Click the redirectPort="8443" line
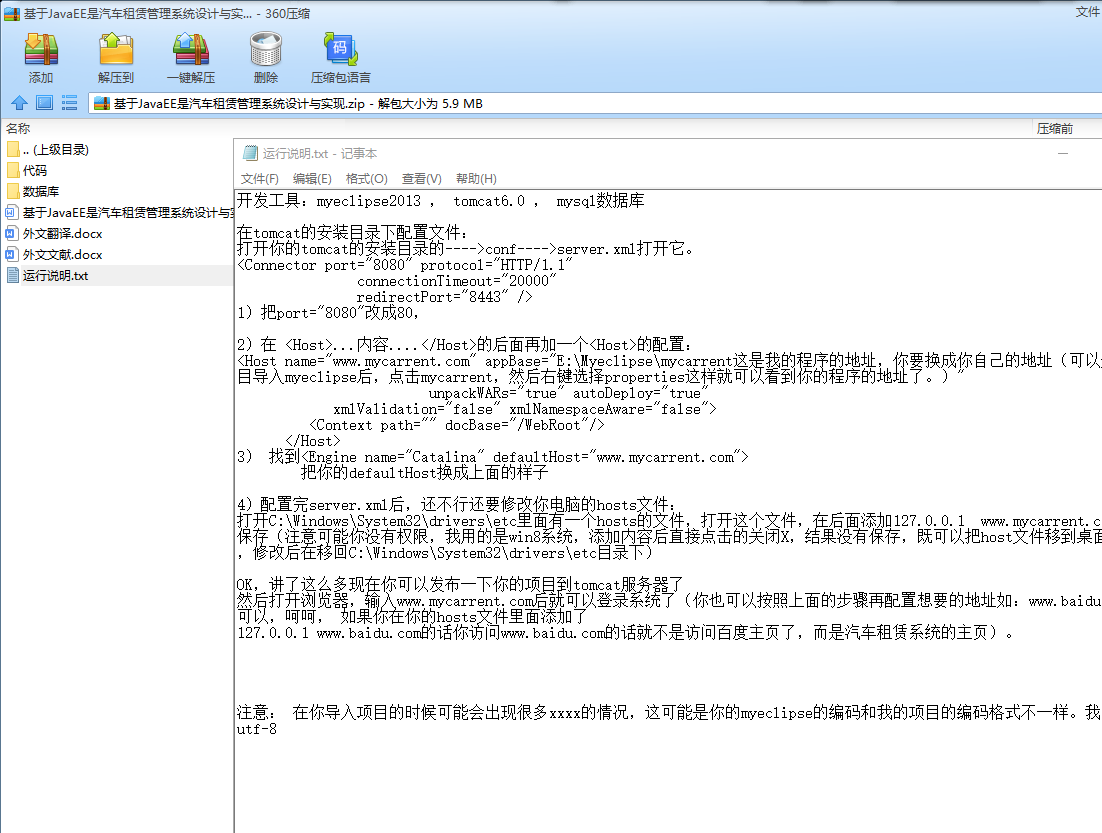The image size is (1102, 833). pos(444,297)
